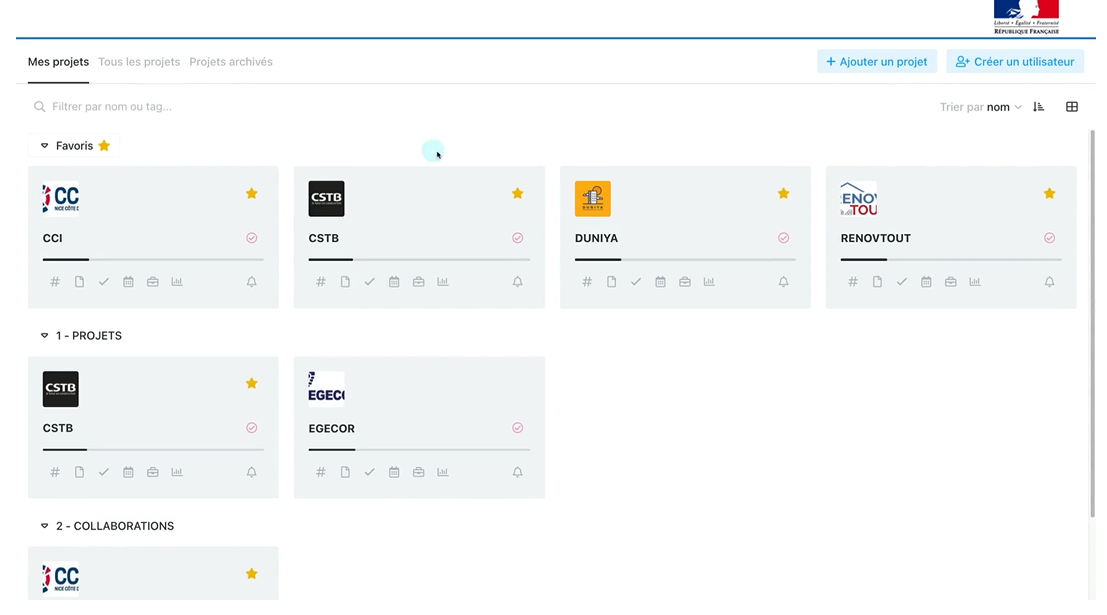Click the documents icon on the CSTB favorite card
The width and height of the screenshot is (1107, 615).
coord(345,281)
